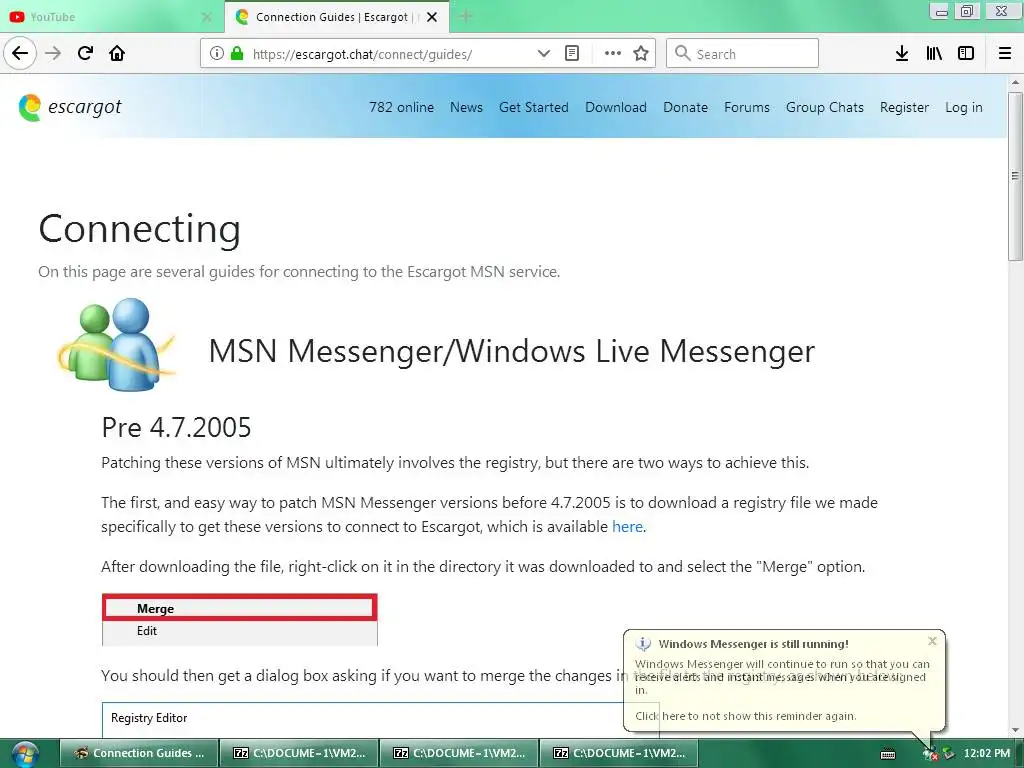The width and height of the screenshot is (1024, 768).
Task: Expand the address bar history dropdown
Action: click(x=543, y=53)
